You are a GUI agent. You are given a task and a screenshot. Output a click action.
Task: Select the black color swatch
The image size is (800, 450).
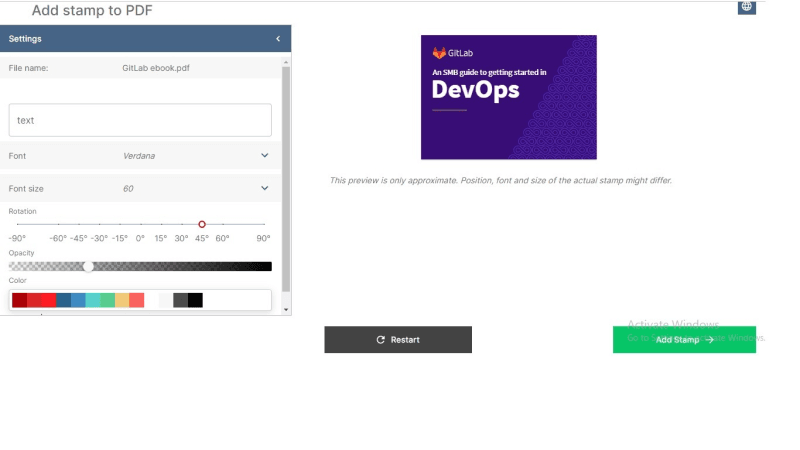click(195, 300)
